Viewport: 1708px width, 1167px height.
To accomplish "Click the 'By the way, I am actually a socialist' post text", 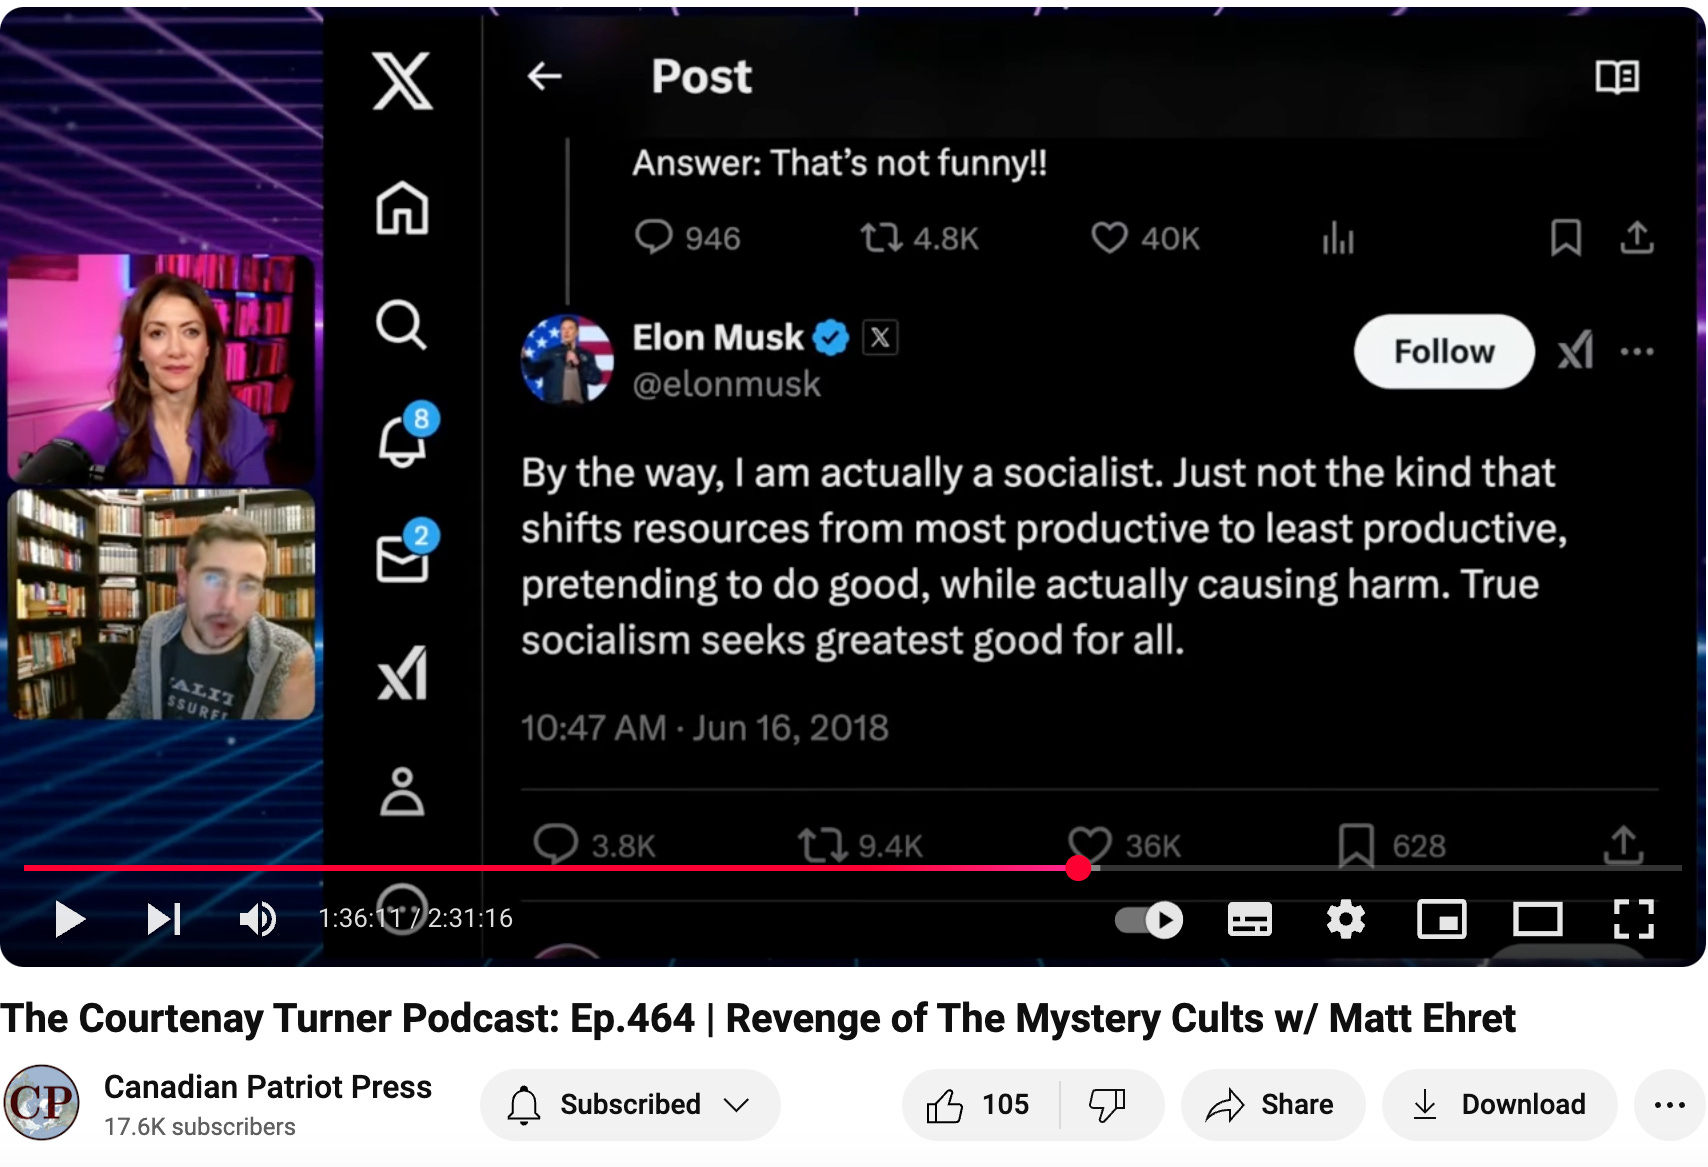I will point(1044,556).
